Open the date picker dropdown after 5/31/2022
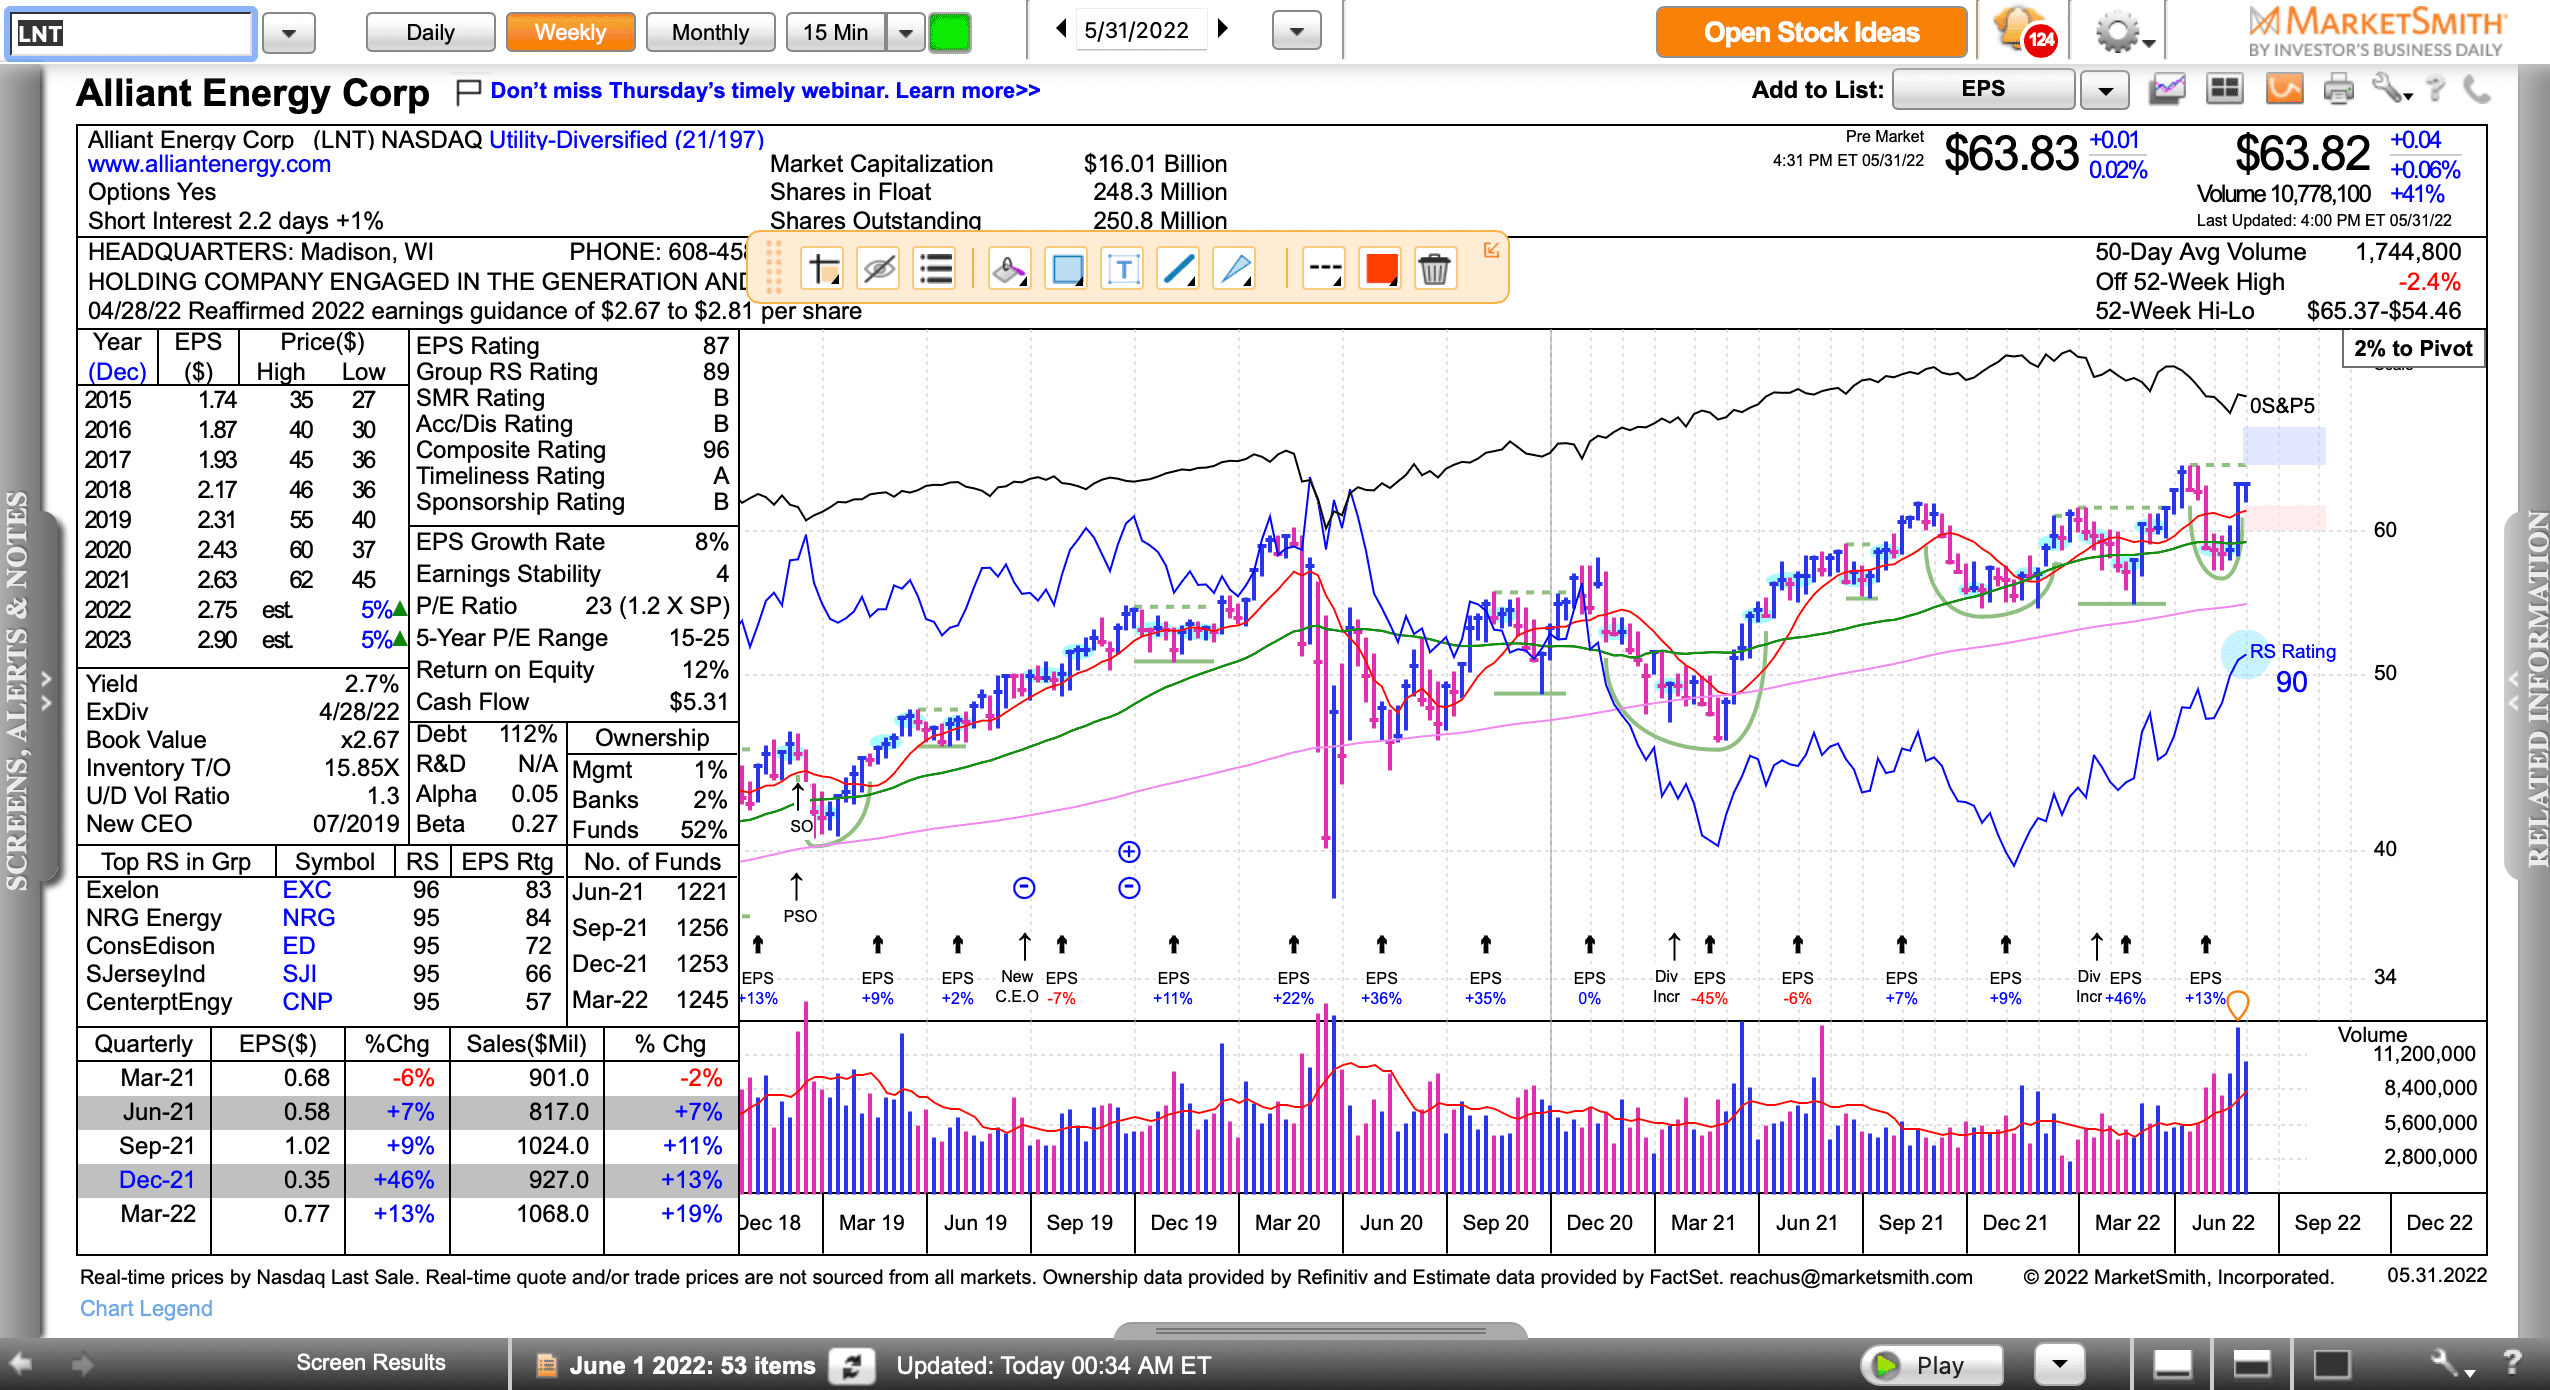 [x=1297, y=31]
